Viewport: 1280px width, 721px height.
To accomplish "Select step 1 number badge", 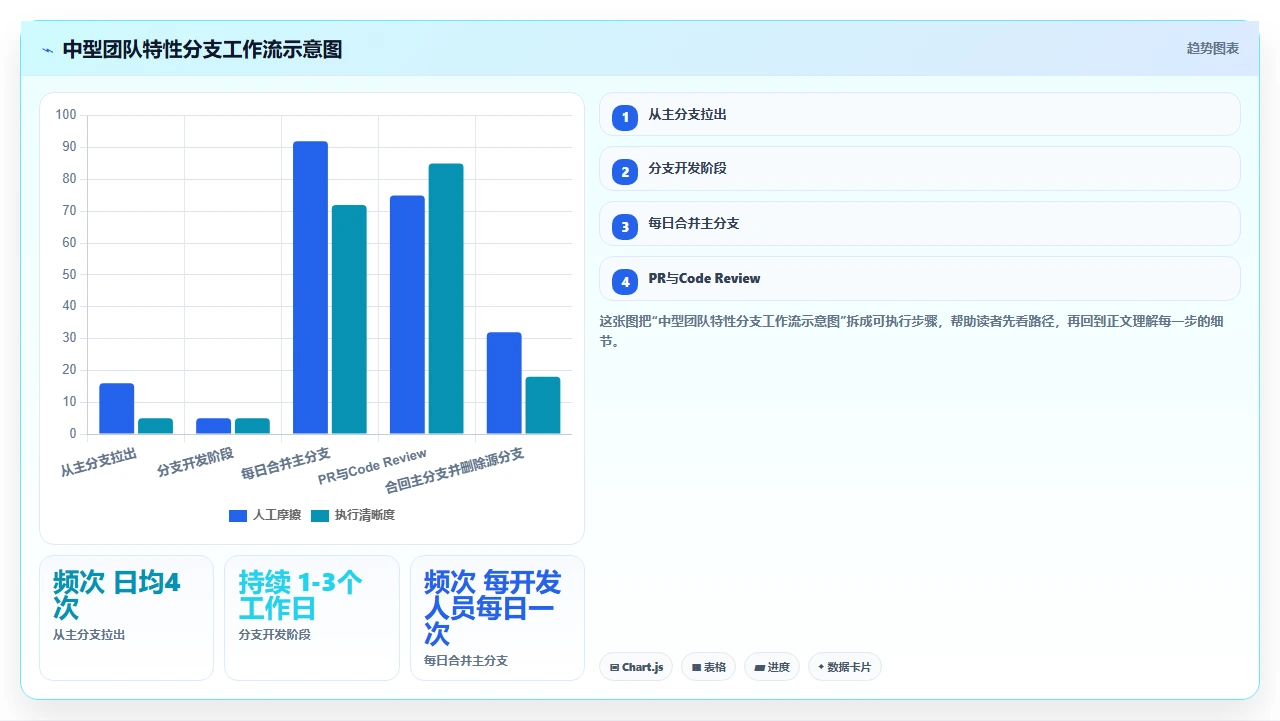I will [x=625, y=117].
